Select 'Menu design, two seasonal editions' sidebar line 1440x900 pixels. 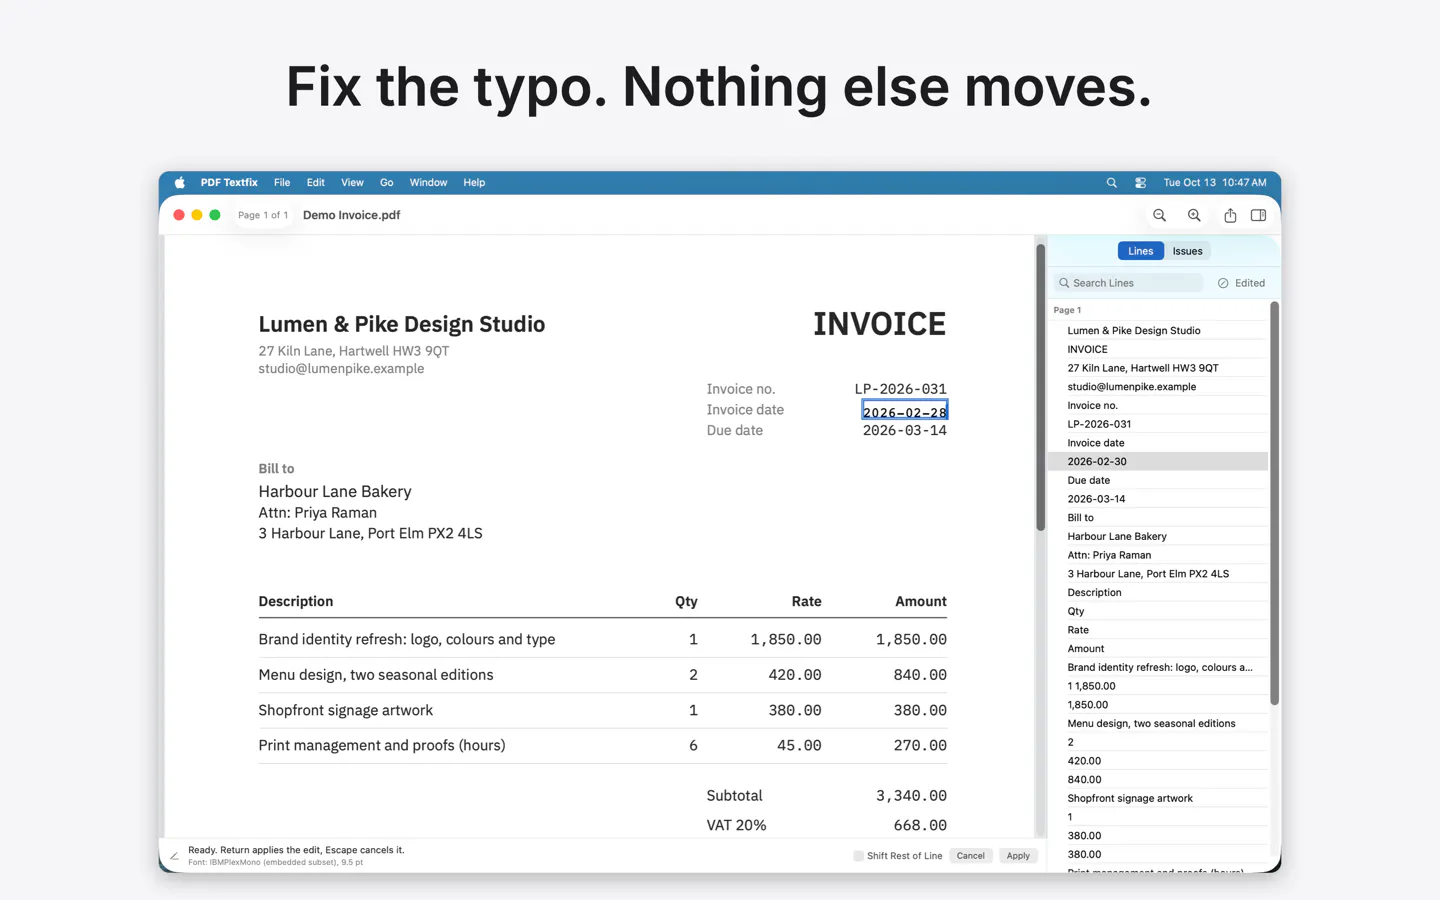[x=1158, y=723]
